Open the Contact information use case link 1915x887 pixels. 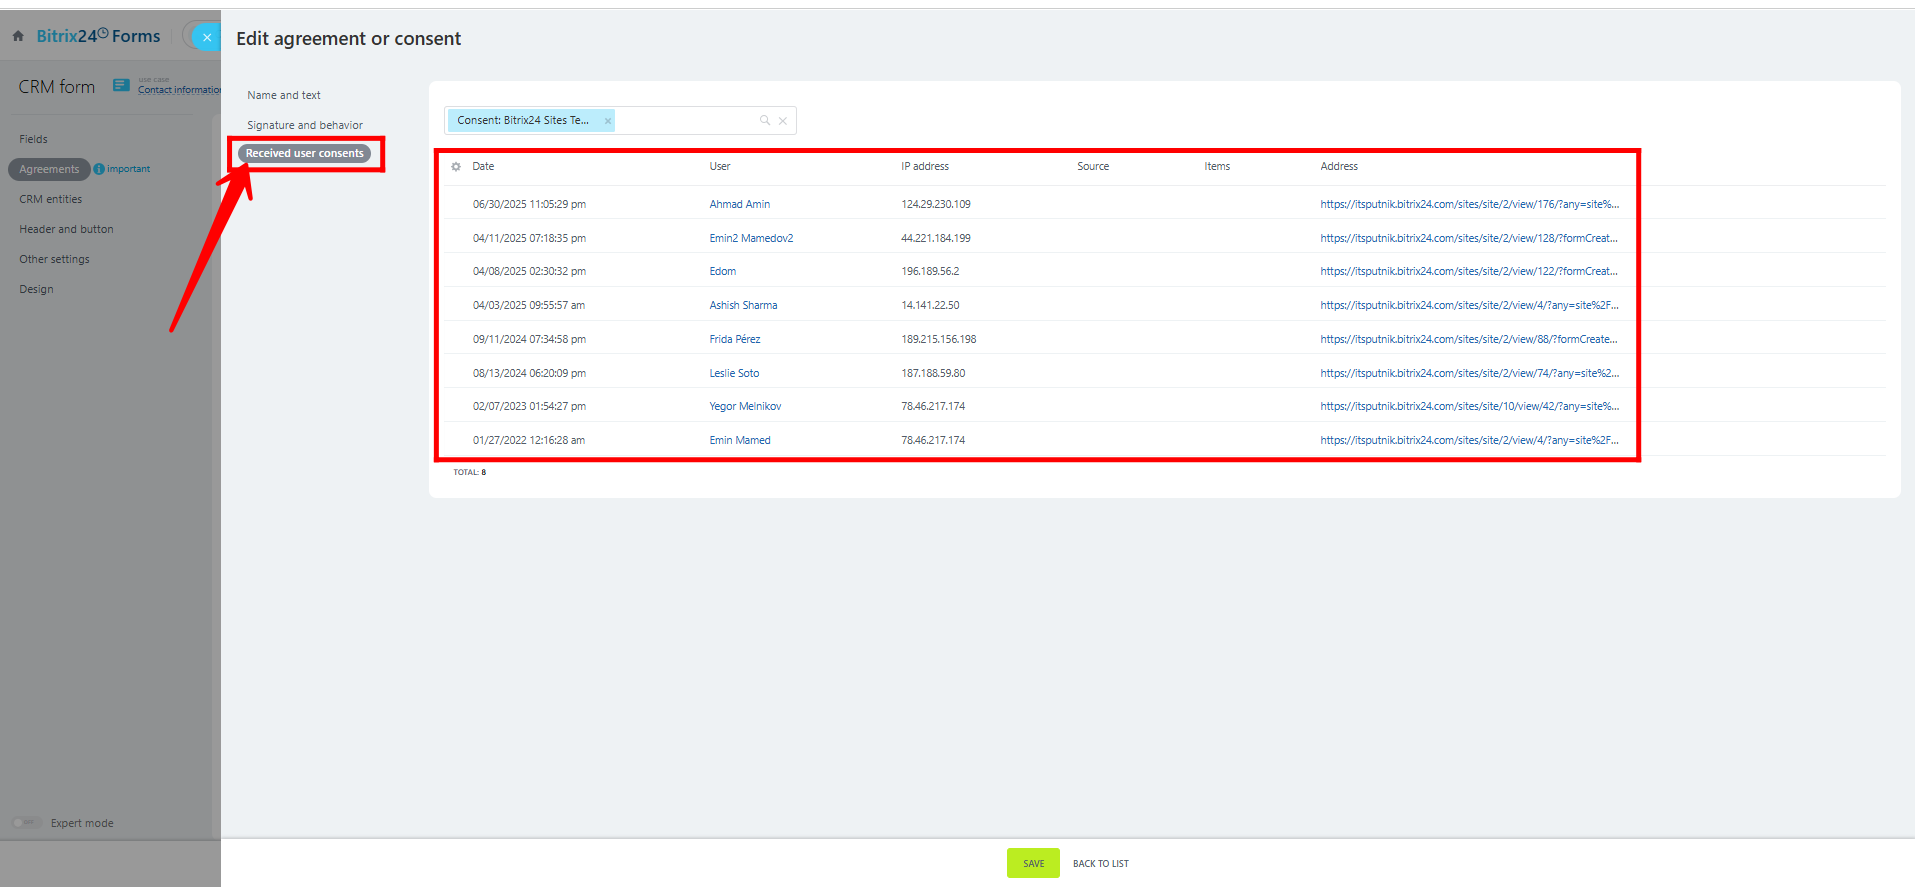point(179,90)
